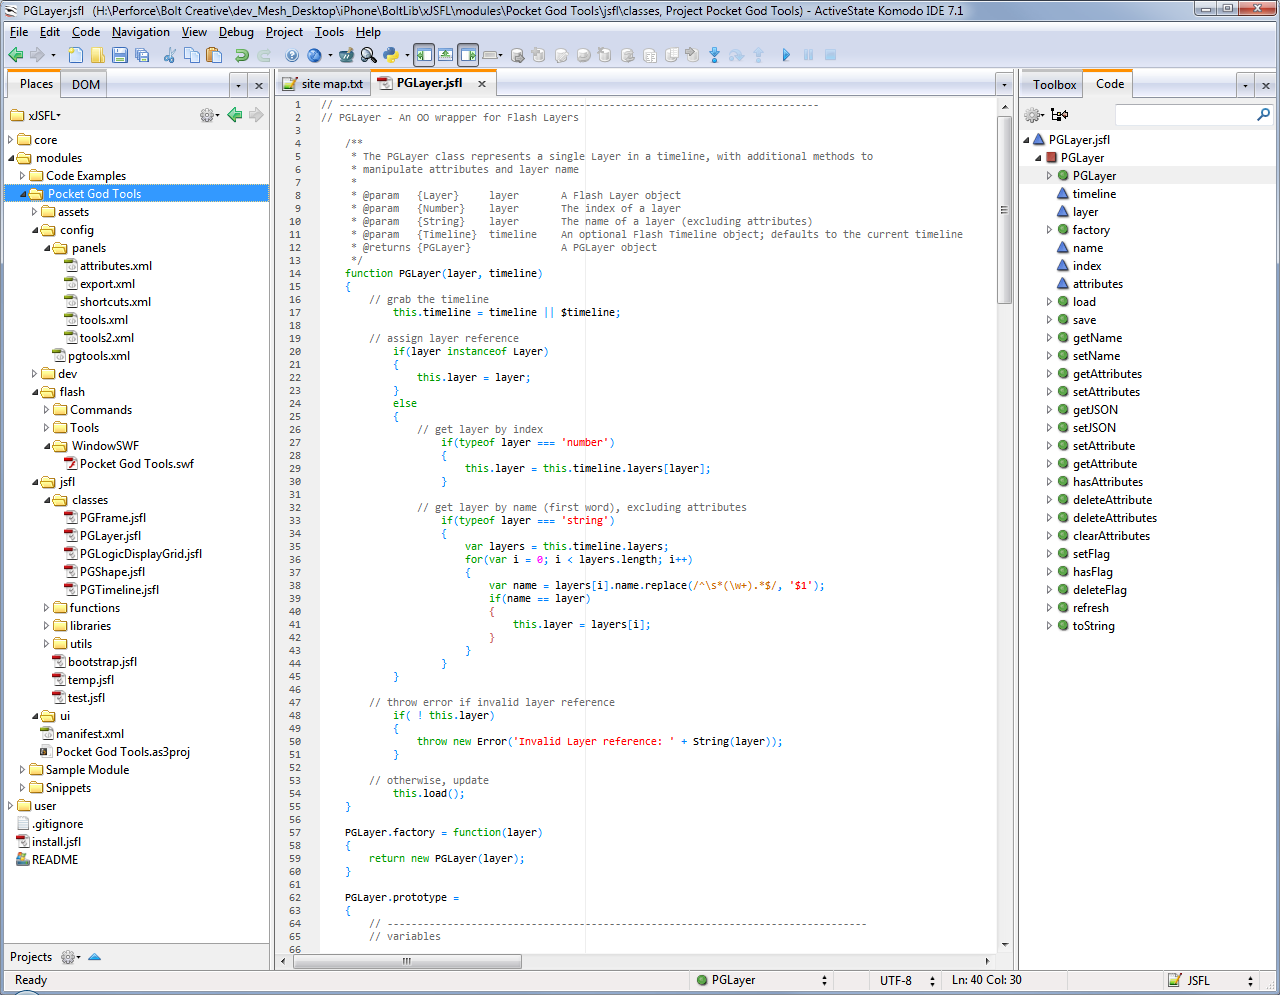The width and height of the screenshot is (1280, 995).
Task: Collapse the classes folder in project tree
Action: [x=46, y=500]
